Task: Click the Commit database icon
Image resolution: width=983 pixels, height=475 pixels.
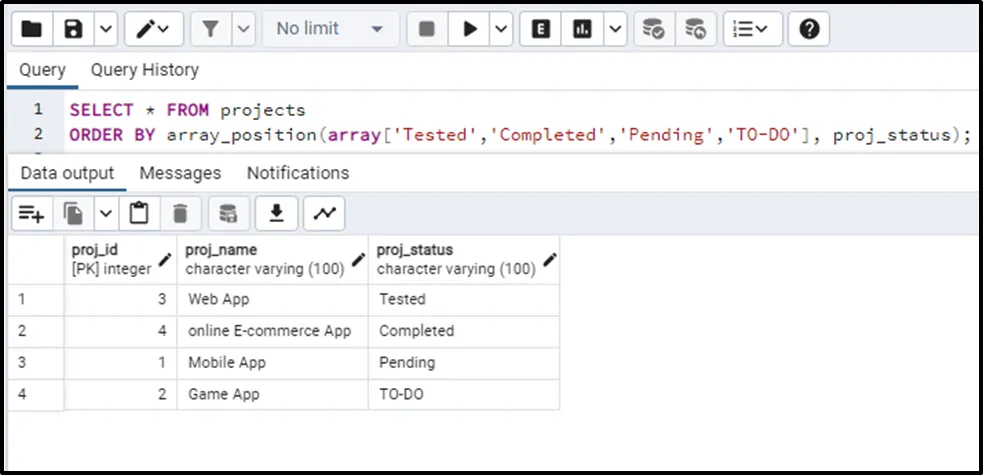Action: point(653,29)
